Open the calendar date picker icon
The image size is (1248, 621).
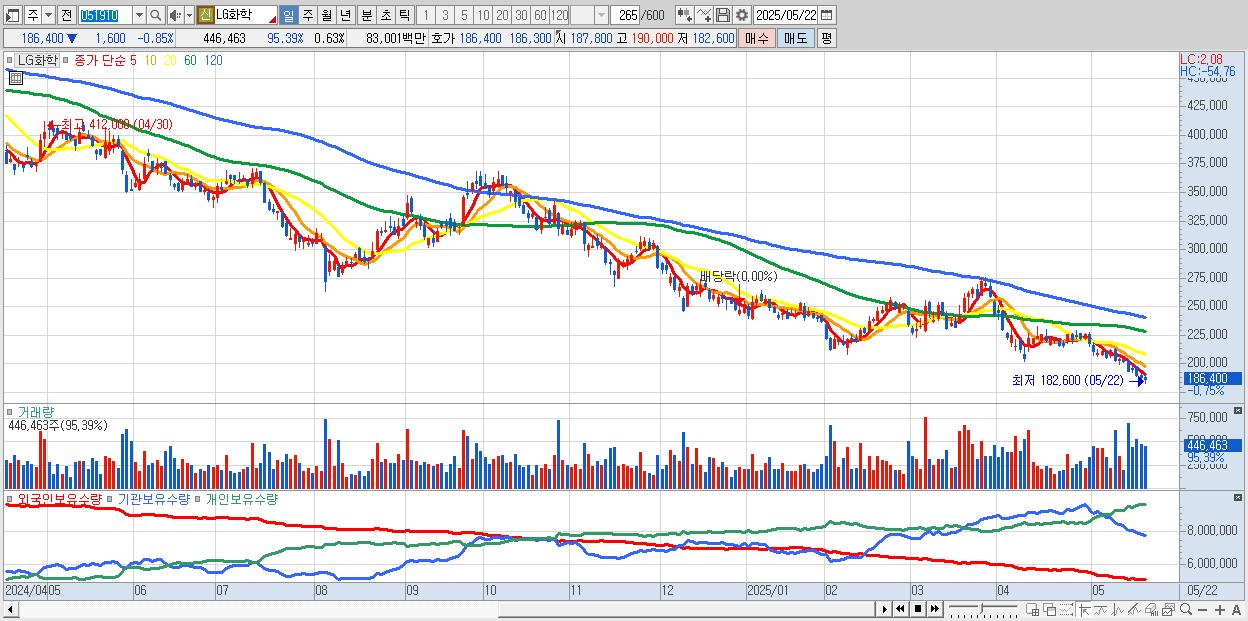pyautogui.click(x=826, y=15)
